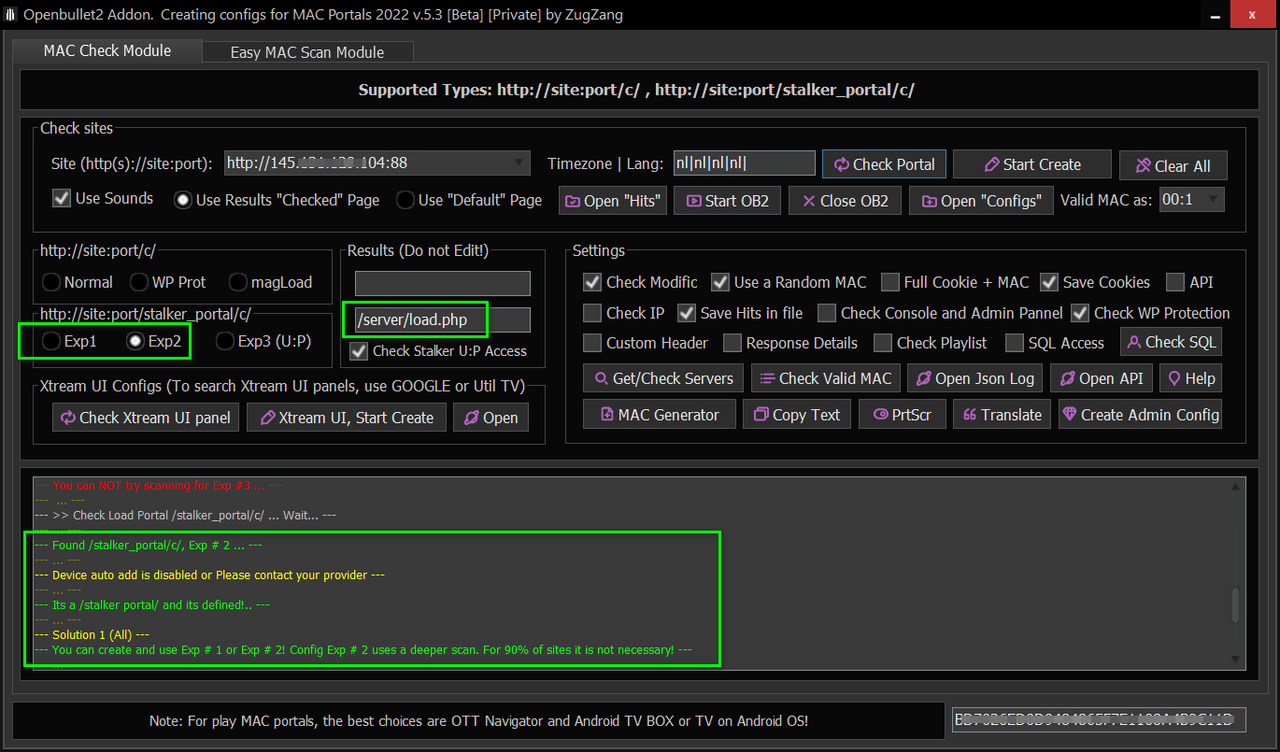Screen dimensions: 1280x752
Task: Enable the Check Playlist checkbox
Action: tap(882, 343)
